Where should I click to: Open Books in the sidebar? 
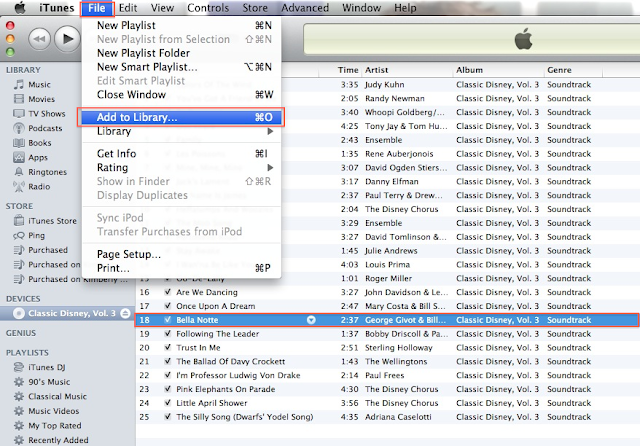40,143
